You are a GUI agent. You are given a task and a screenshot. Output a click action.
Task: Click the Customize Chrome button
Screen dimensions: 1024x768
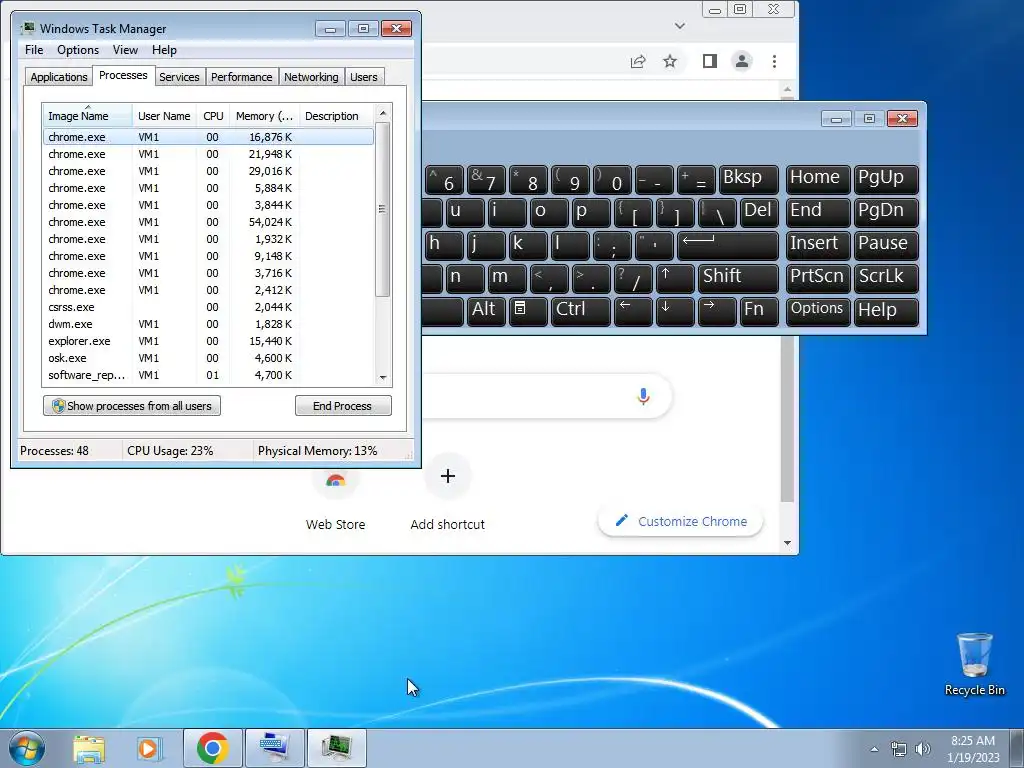tap(680, 521)
